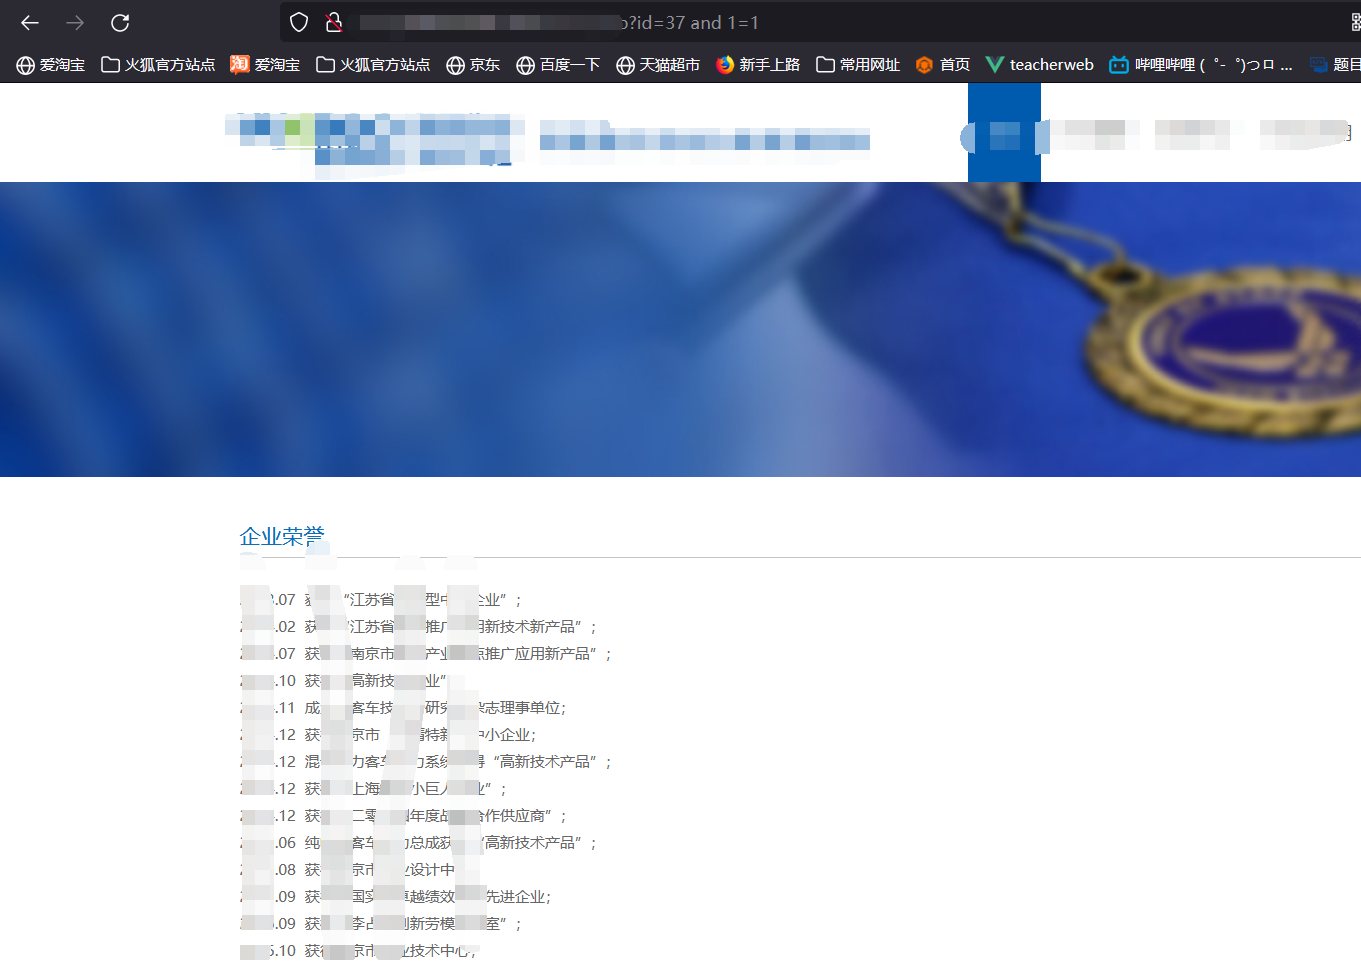This screenshot has height=965, width=1361.
Task: Open the 天猫超市 bookmark
Action: click(x=658, y=65)
